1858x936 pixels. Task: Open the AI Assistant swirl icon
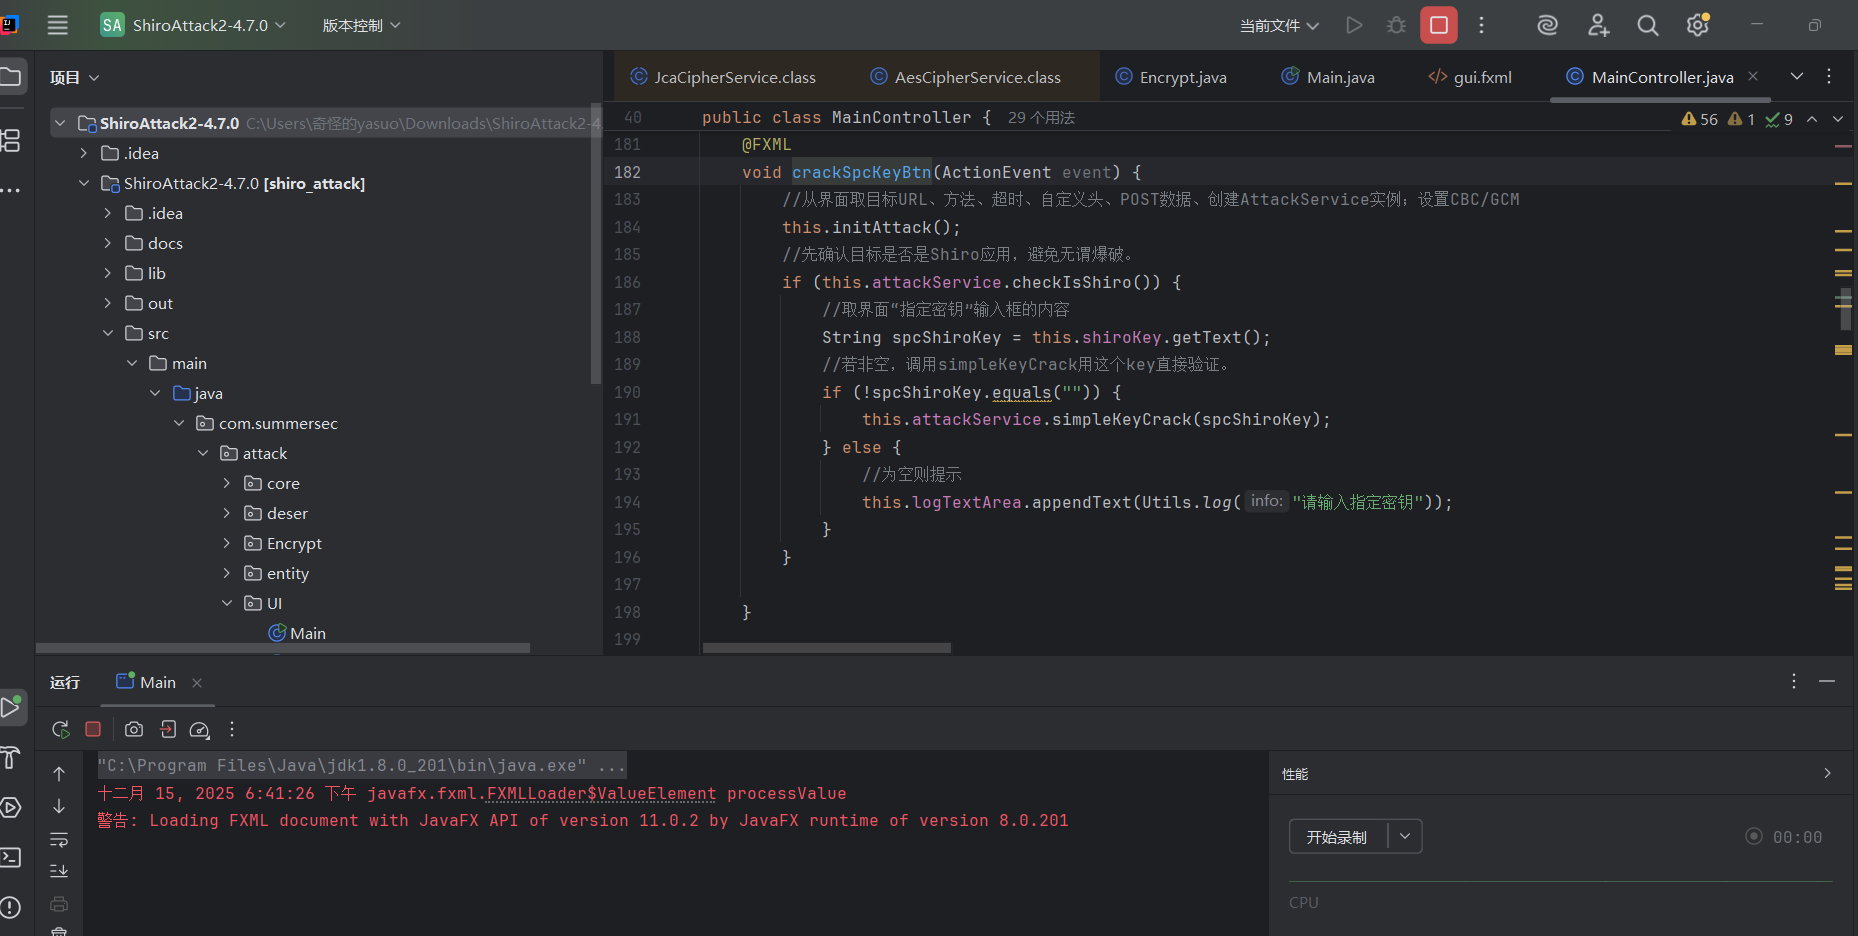click(x=1547, y=25)
